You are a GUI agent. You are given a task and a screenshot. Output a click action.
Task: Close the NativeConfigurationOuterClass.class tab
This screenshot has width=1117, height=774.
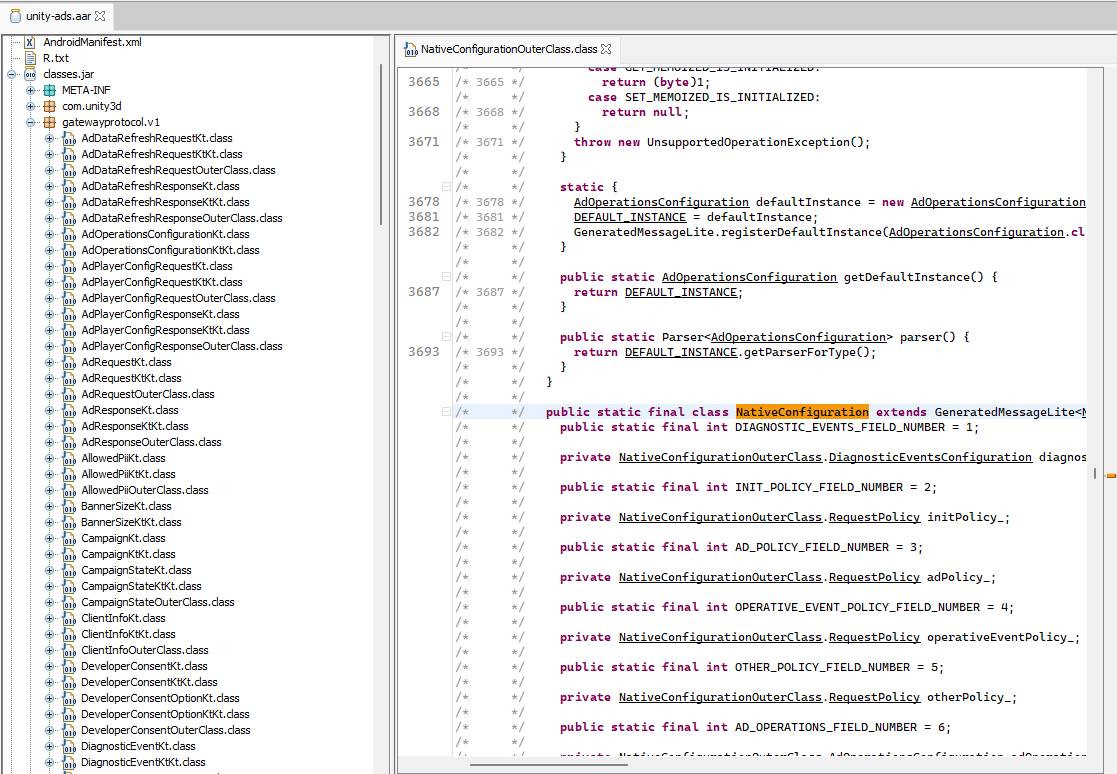tap(606, 48)
